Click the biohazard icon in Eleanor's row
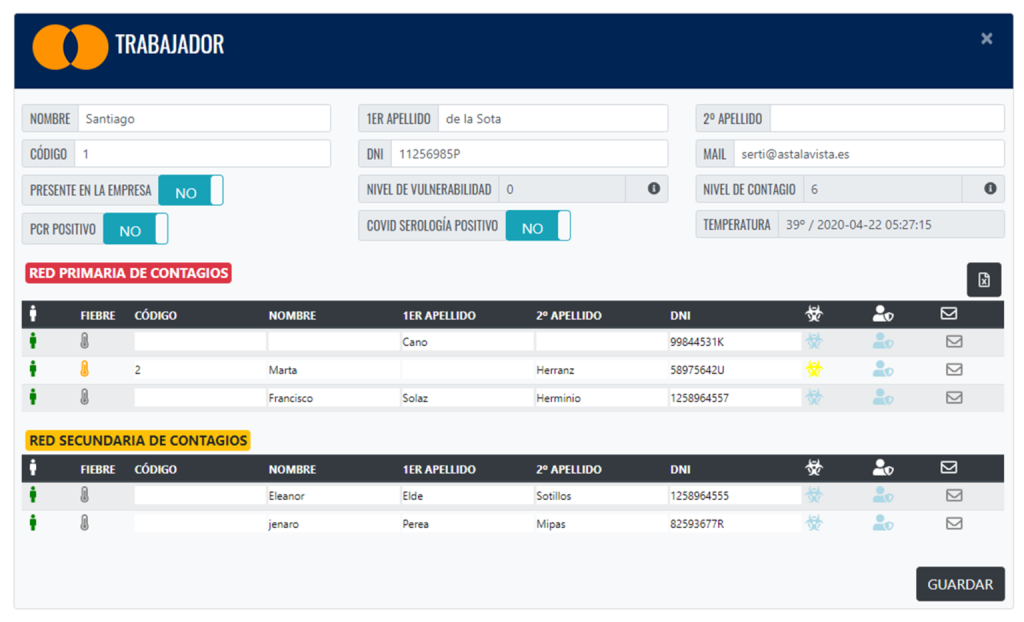This screenshot has width=1024, height=622. pyautogui.click(x=814, y=495)
